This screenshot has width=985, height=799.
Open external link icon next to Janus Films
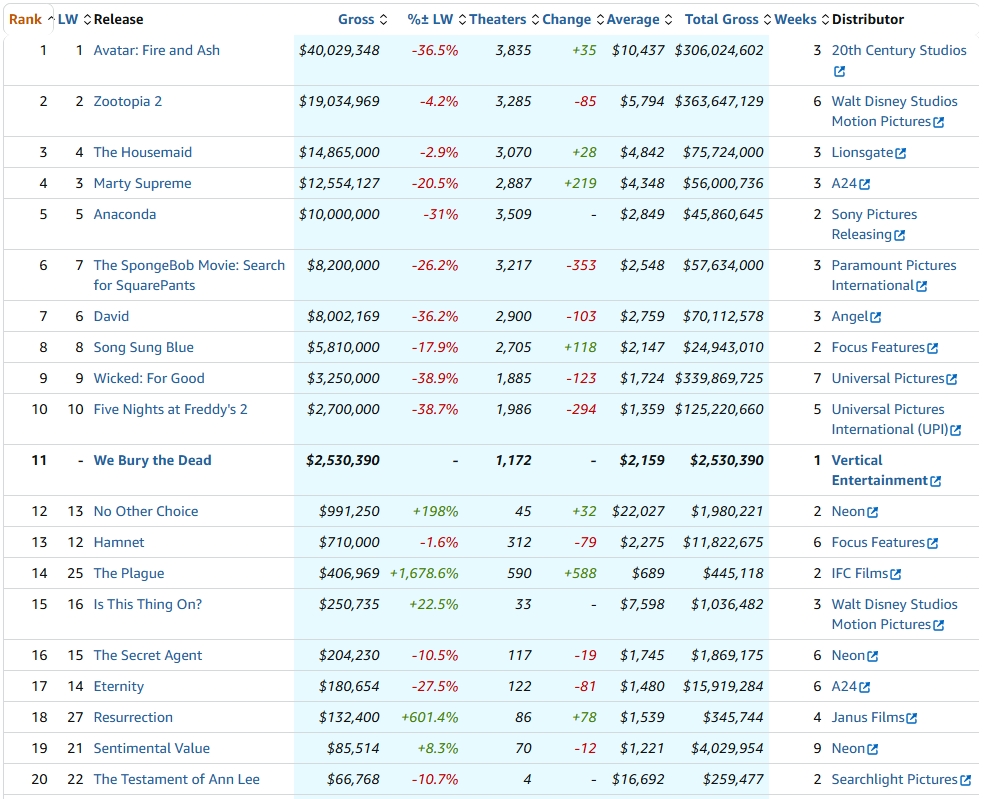[x=911, y=718]
